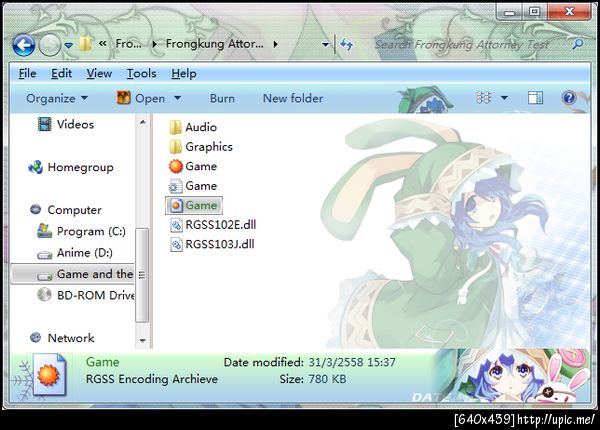Select the RGSS103J.dll file
The width and height of the screenshot is (600, 430).
tap(220, 244)
